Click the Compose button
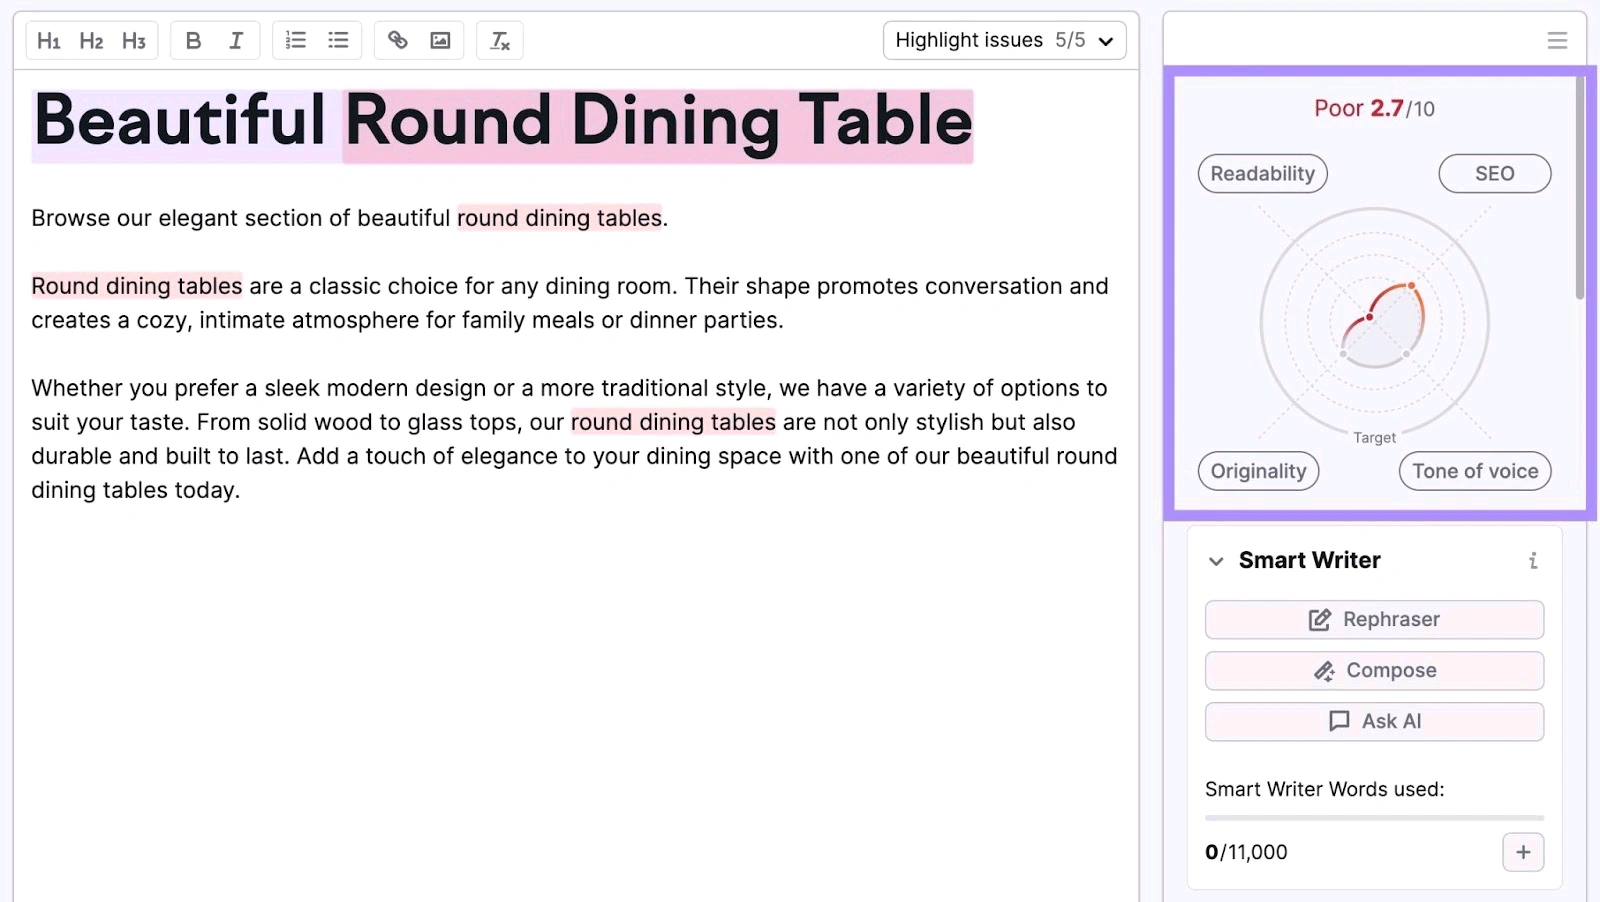The width and height of the screenshot is (1600, 902). point(1374,671)
